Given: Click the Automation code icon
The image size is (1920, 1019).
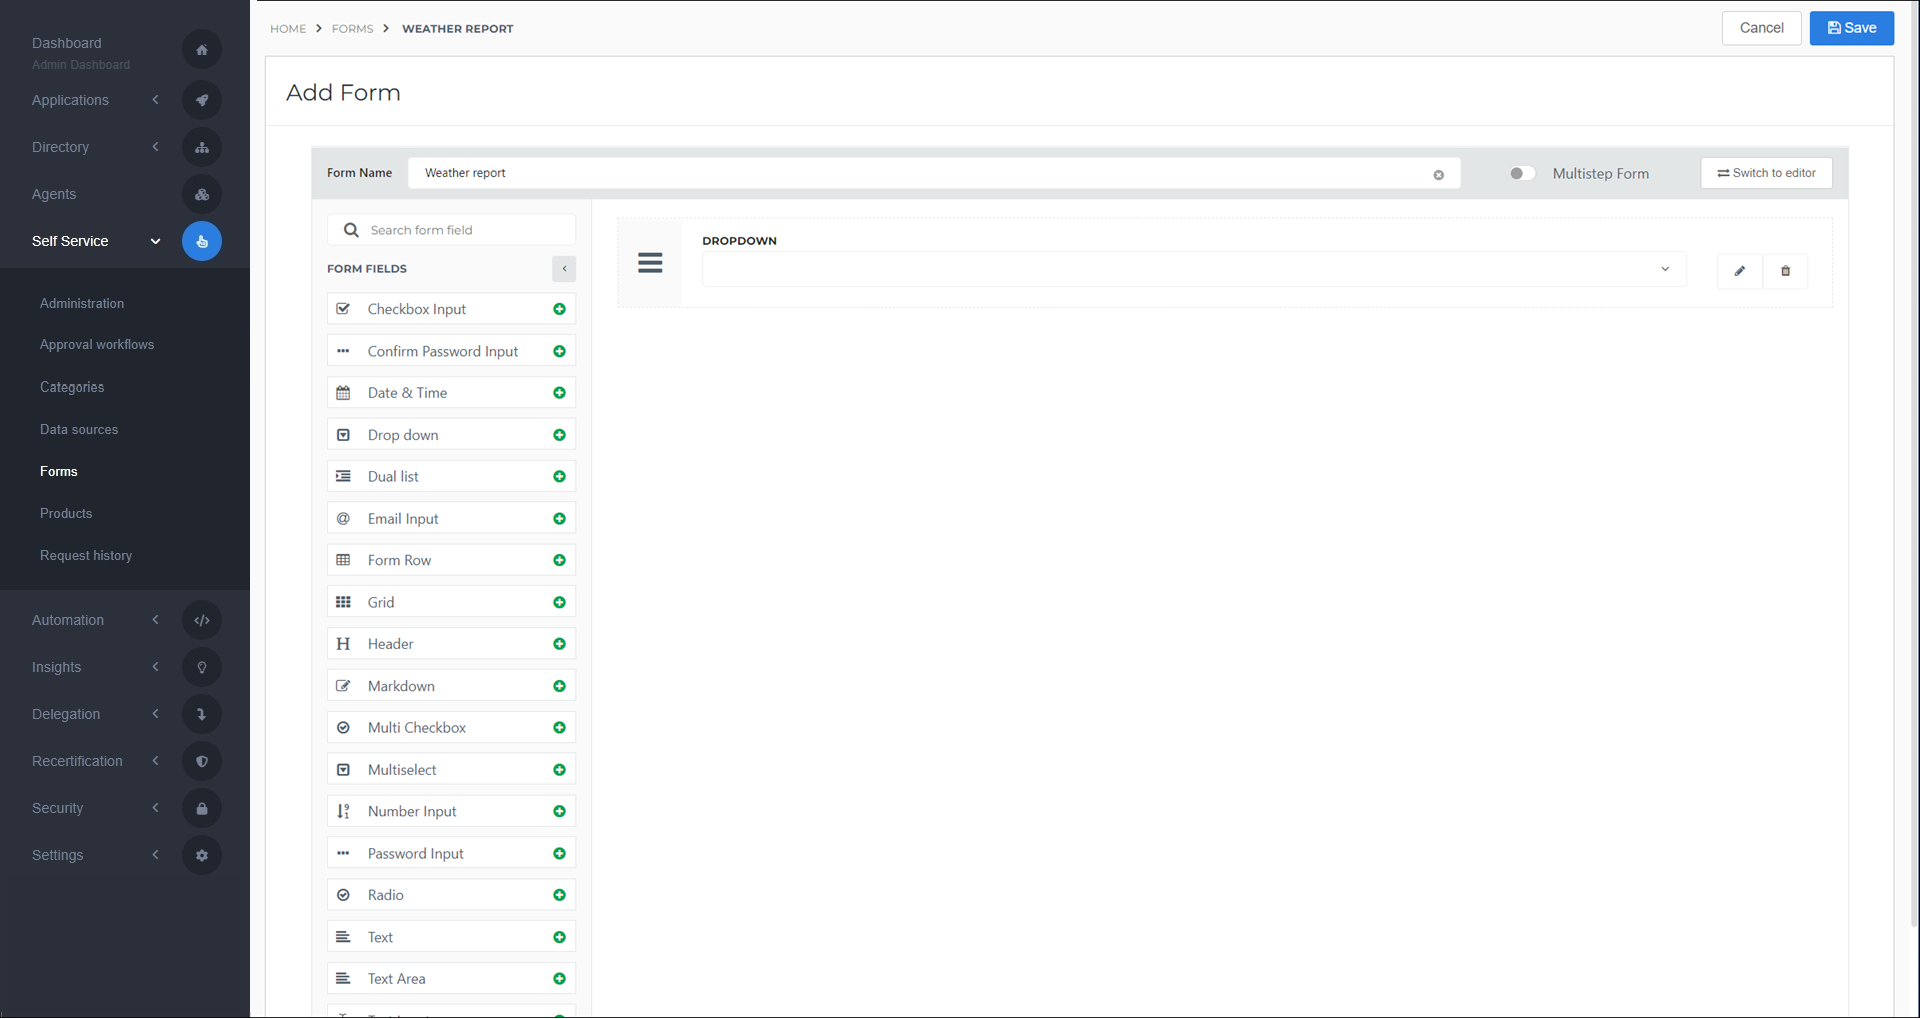Looking at the screenshot, I should click(202, 620).
